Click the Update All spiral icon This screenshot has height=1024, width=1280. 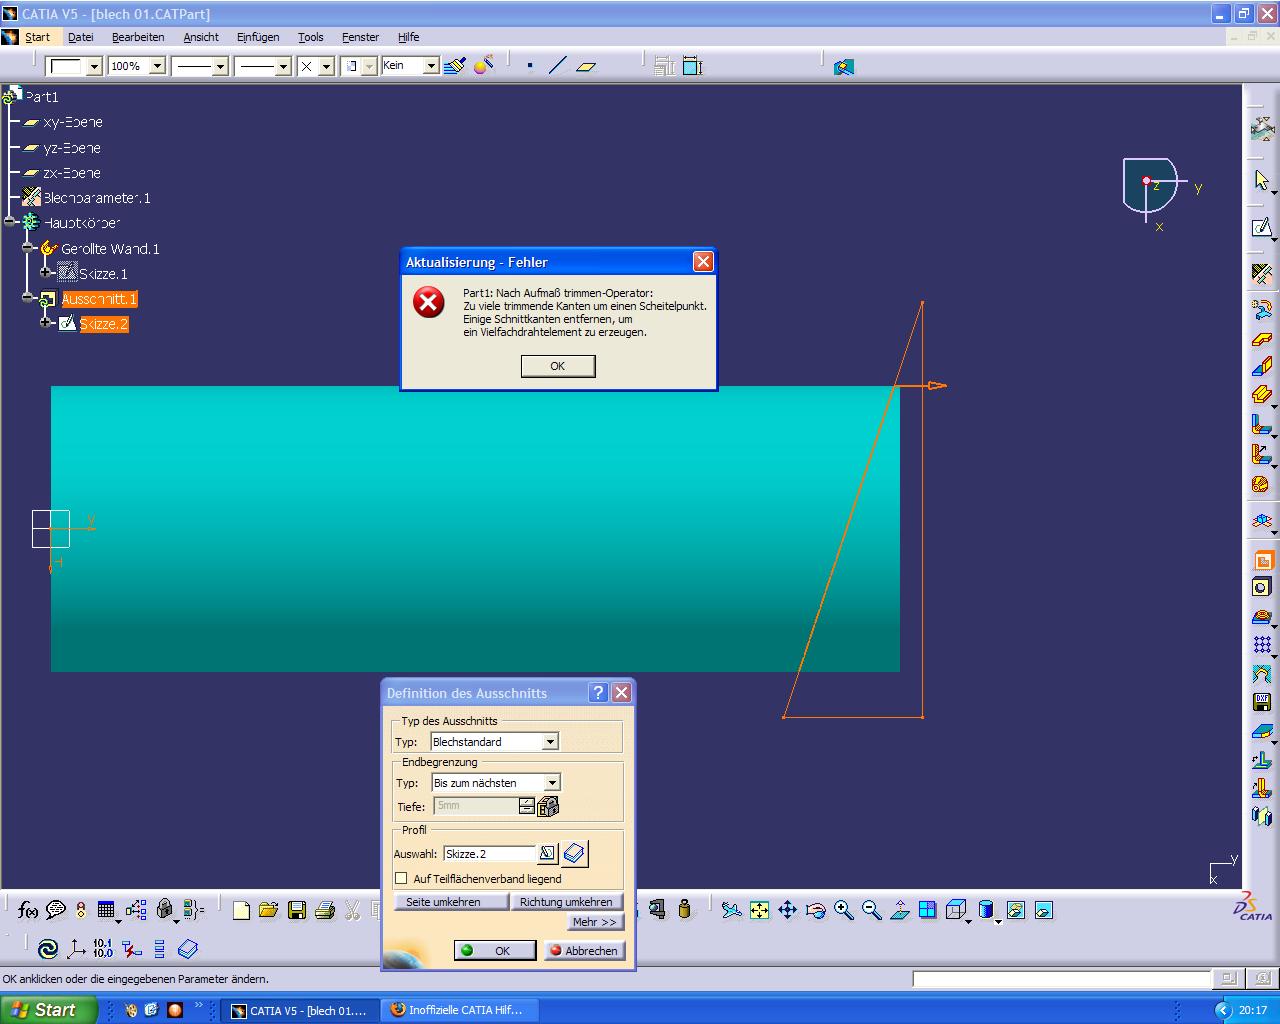(47, 949)
